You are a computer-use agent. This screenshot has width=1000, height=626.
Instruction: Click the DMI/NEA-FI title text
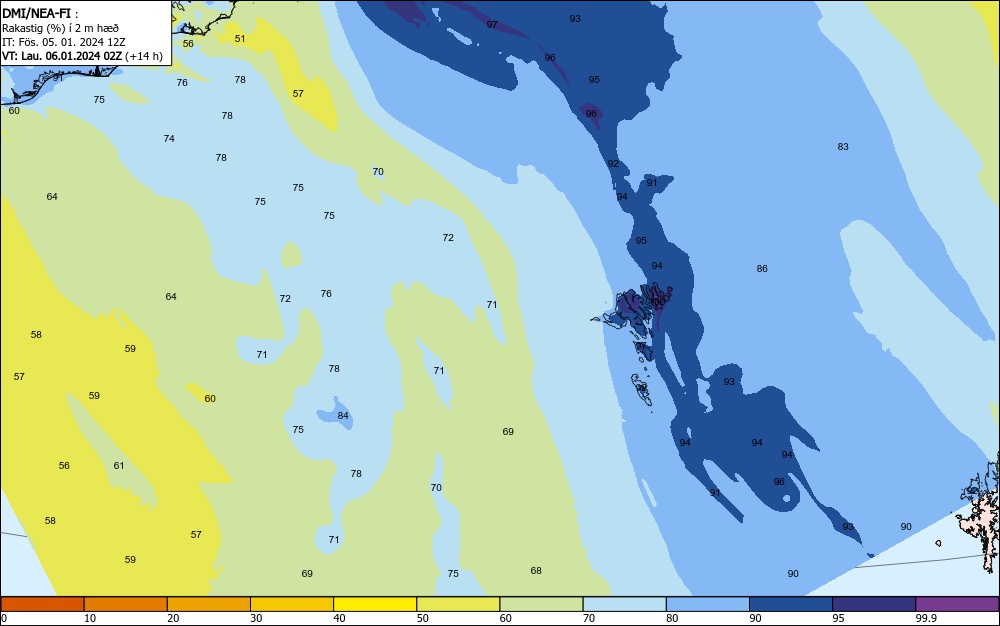[36, 13]
